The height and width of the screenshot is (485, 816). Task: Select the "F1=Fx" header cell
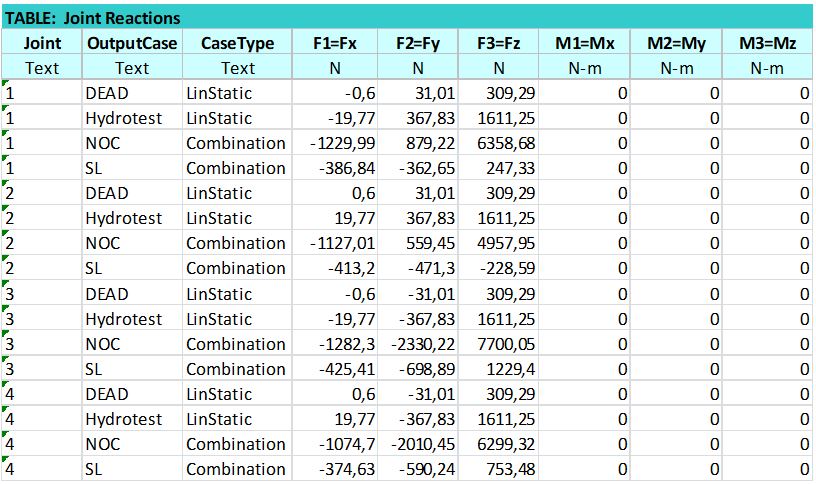327,43
